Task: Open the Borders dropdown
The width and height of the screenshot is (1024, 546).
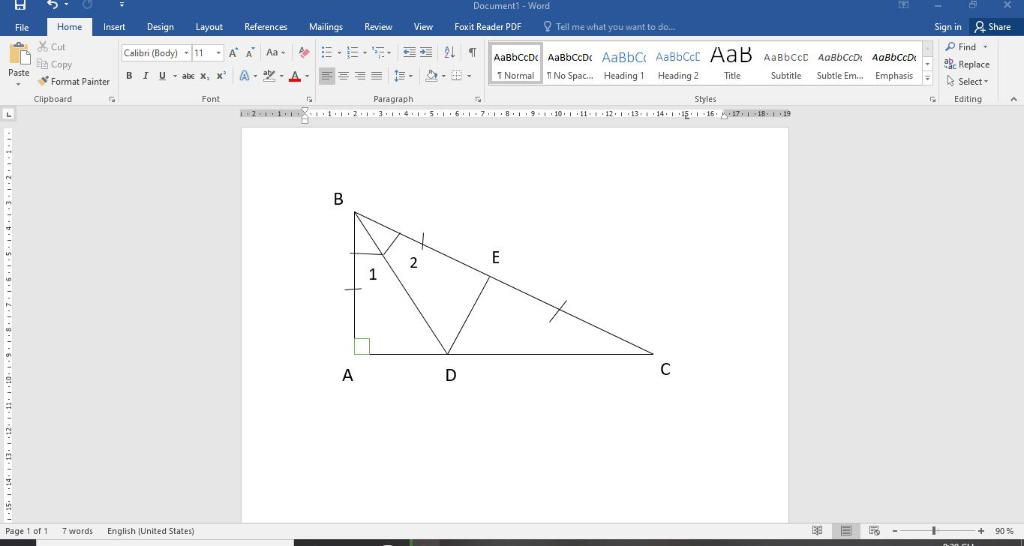Action: 469,76
